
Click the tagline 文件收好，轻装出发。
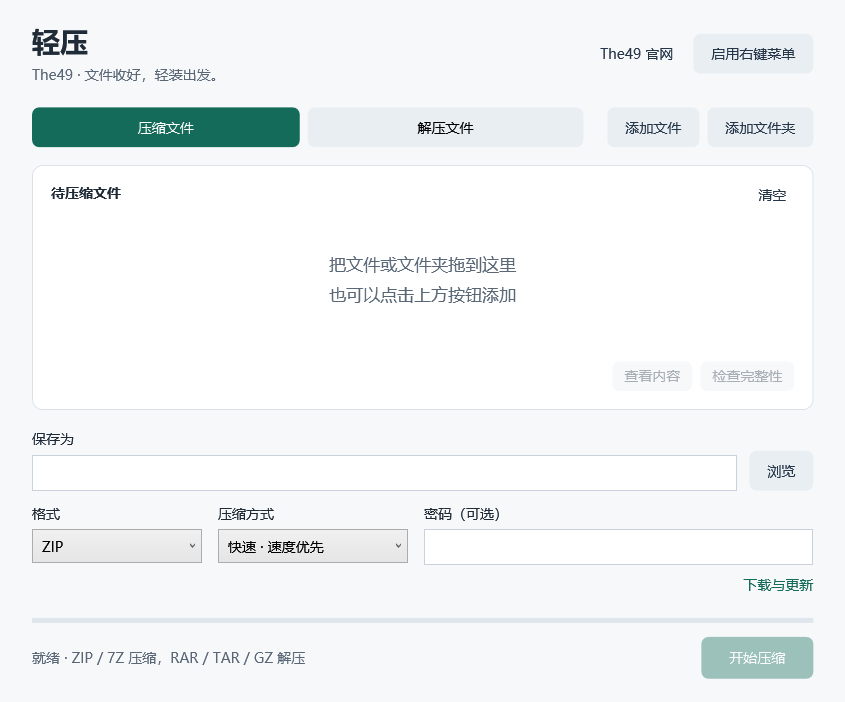click(153, 75)
